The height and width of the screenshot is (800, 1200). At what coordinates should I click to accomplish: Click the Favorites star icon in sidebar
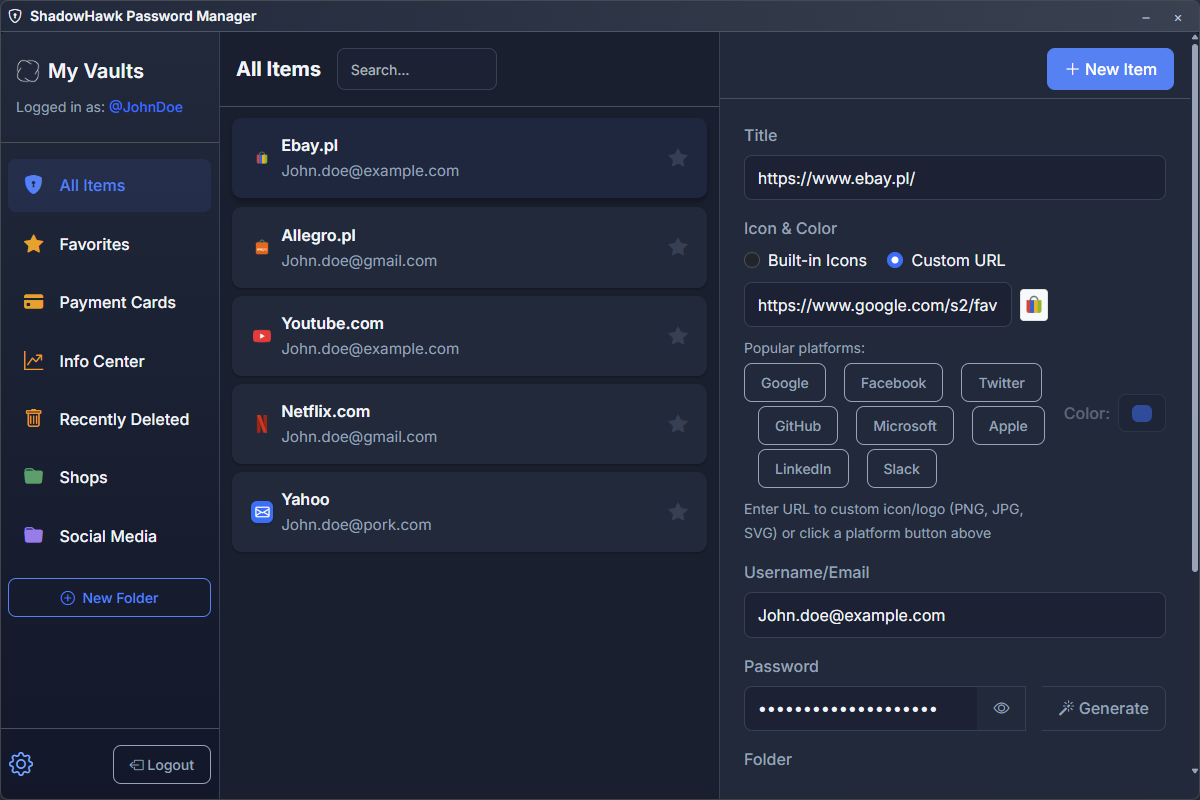[34, 244]
